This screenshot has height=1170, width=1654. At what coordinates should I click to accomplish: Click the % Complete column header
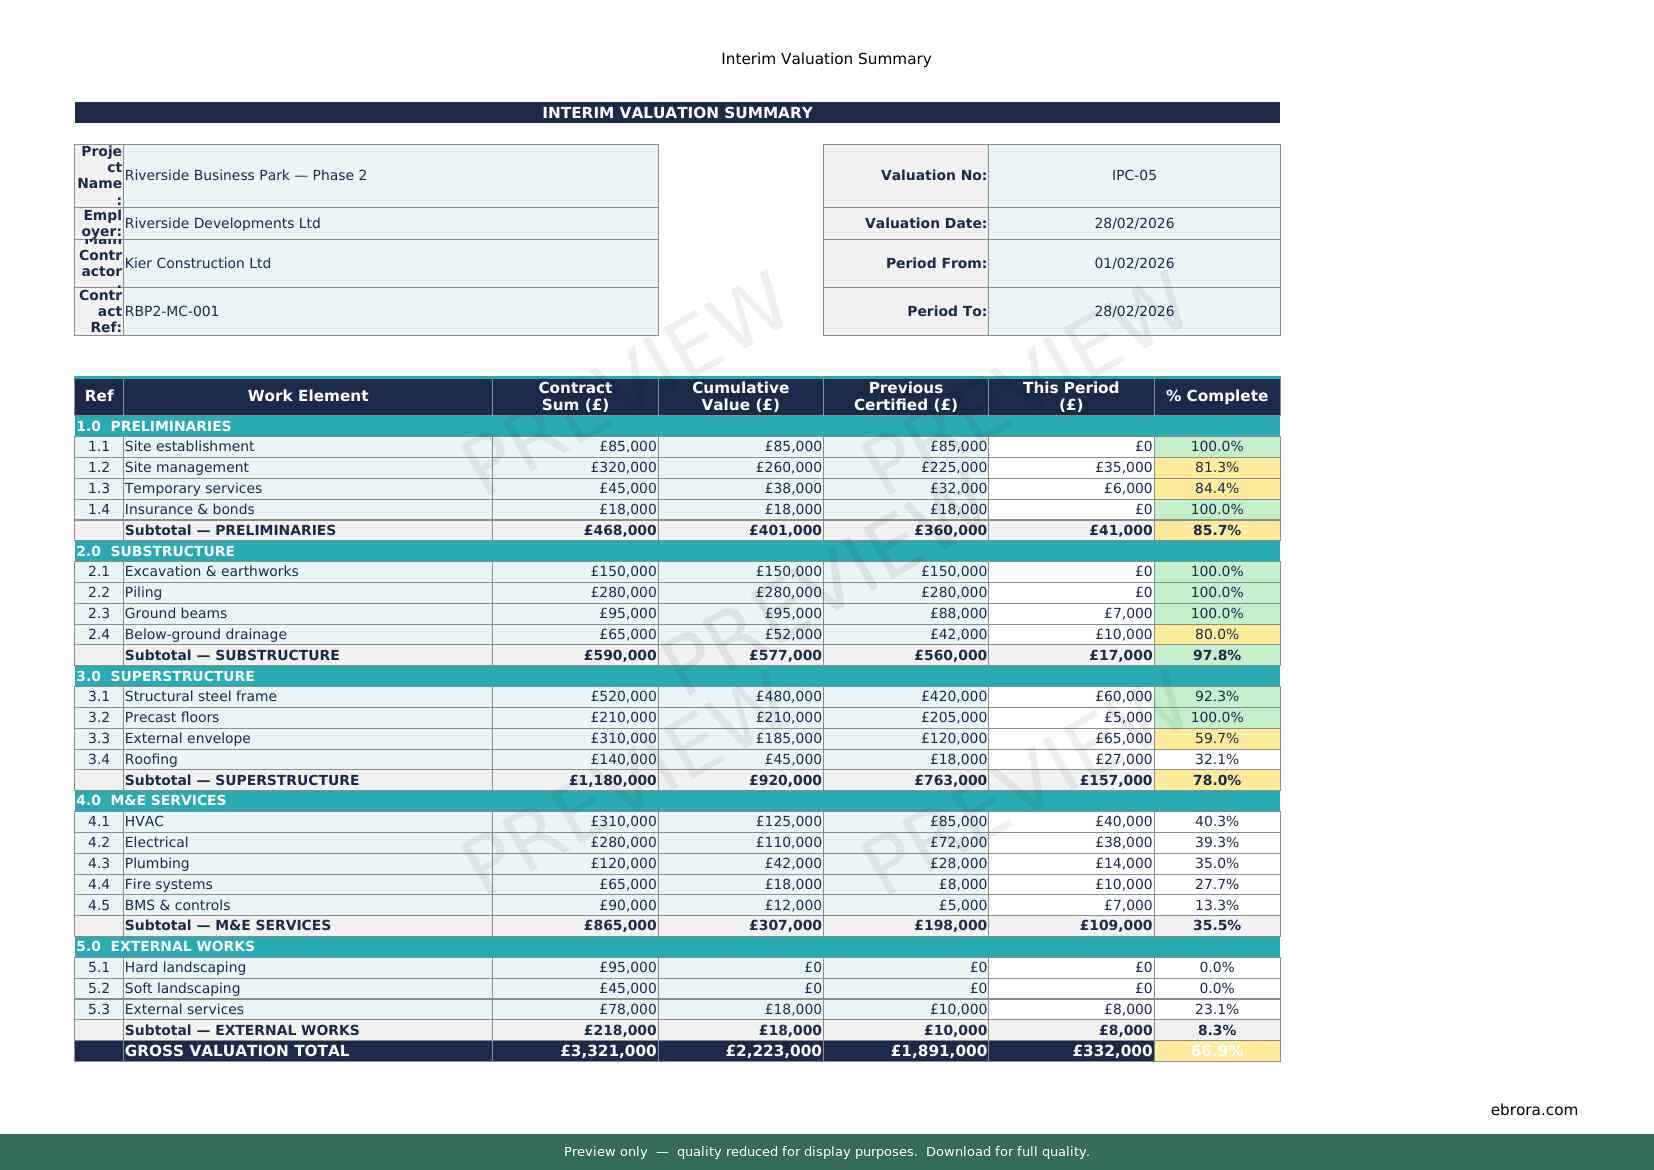(1216, 396)
